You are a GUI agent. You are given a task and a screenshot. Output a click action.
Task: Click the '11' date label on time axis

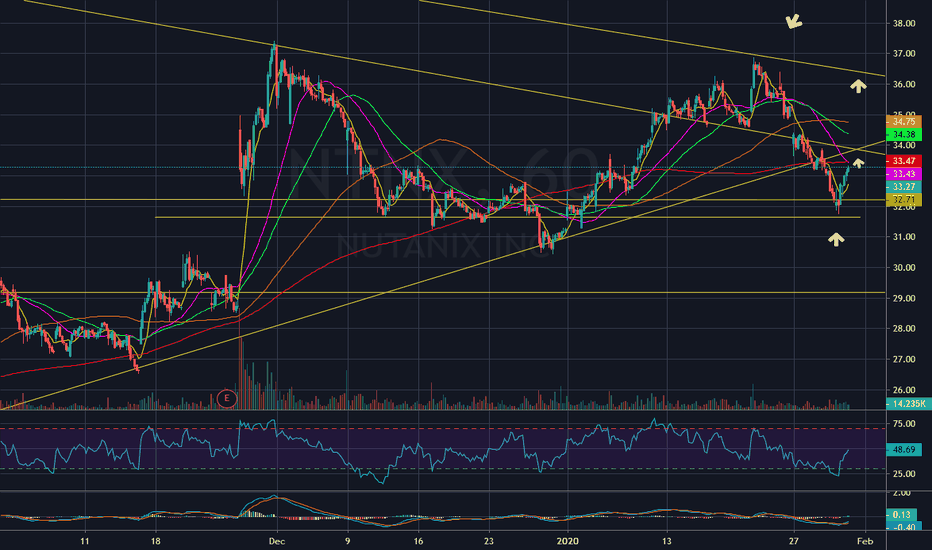tap(85, 541)
